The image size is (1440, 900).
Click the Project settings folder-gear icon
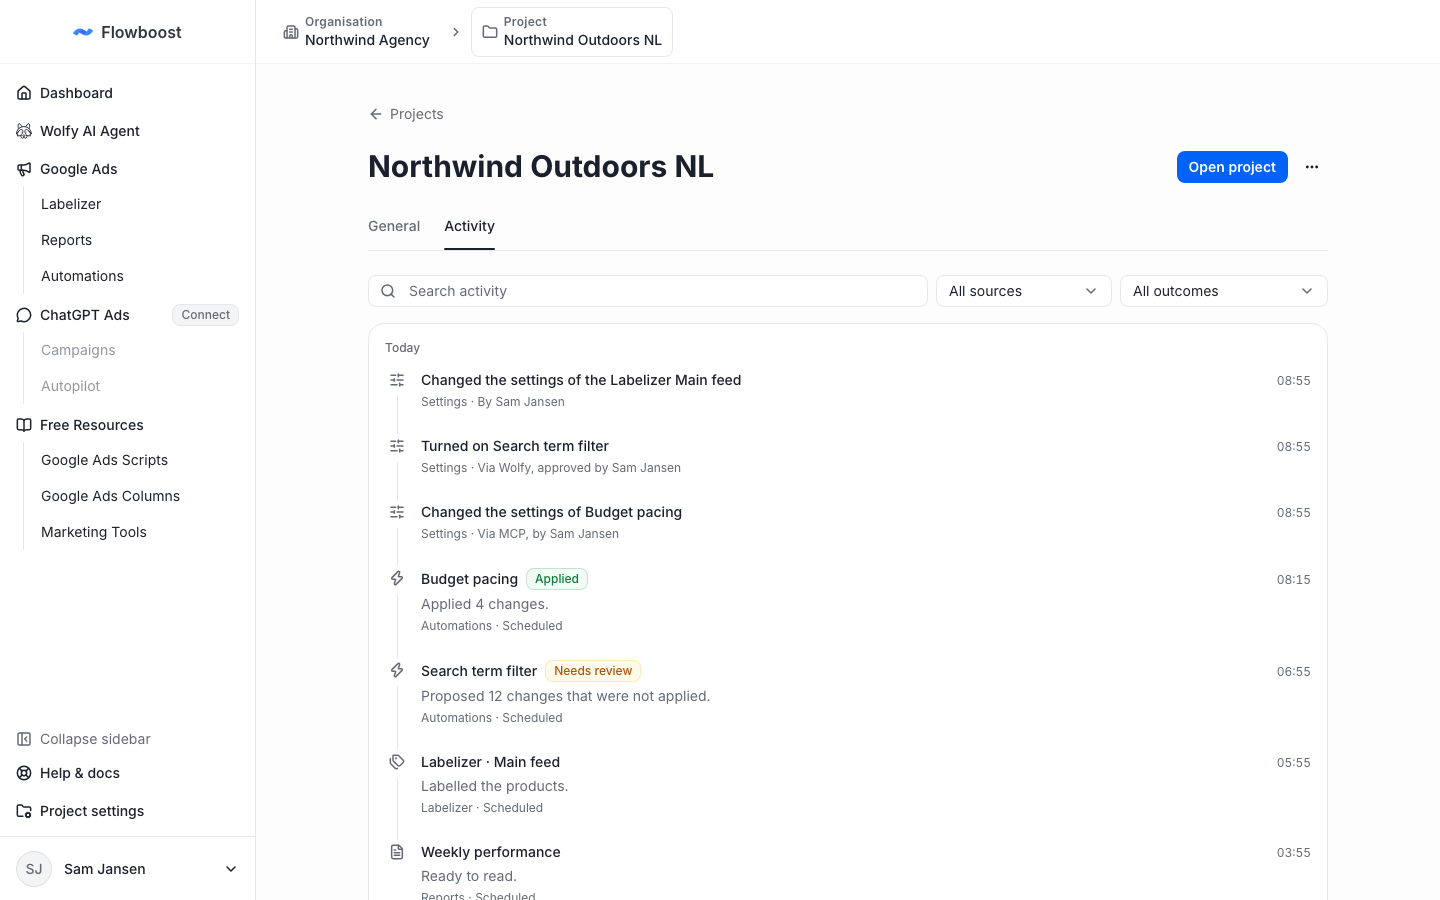pos(24,811)
